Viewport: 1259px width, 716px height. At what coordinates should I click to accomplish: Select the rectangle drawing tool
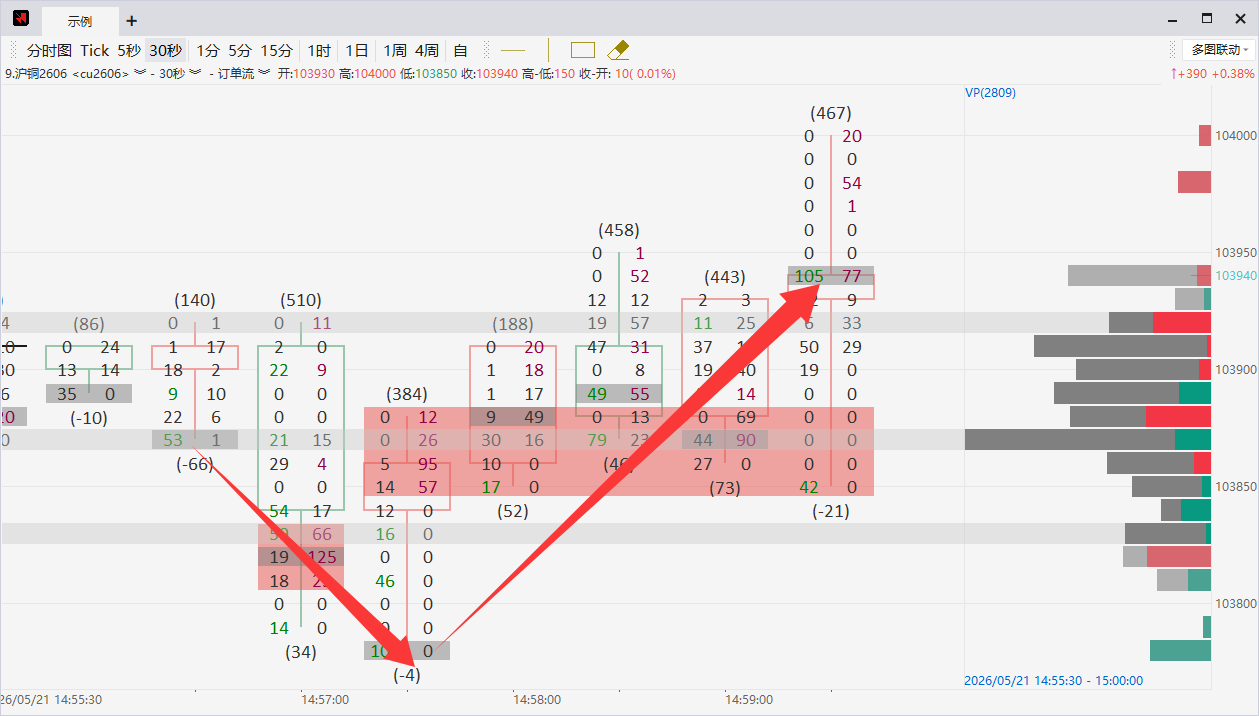(583, 50)
